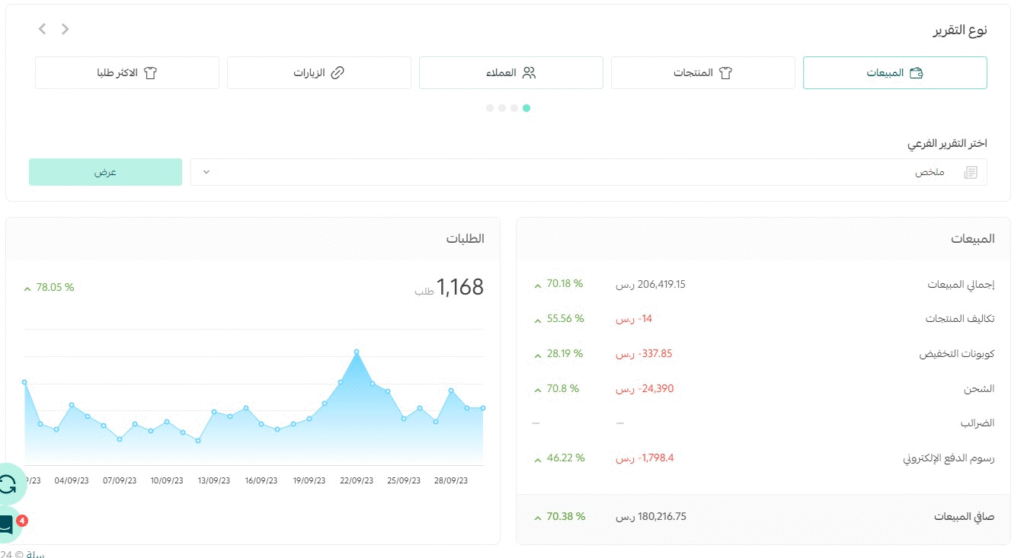This screenshot has width=1024, height=558.
Task: Select the middle gray carousel dot
Action: 502,107
